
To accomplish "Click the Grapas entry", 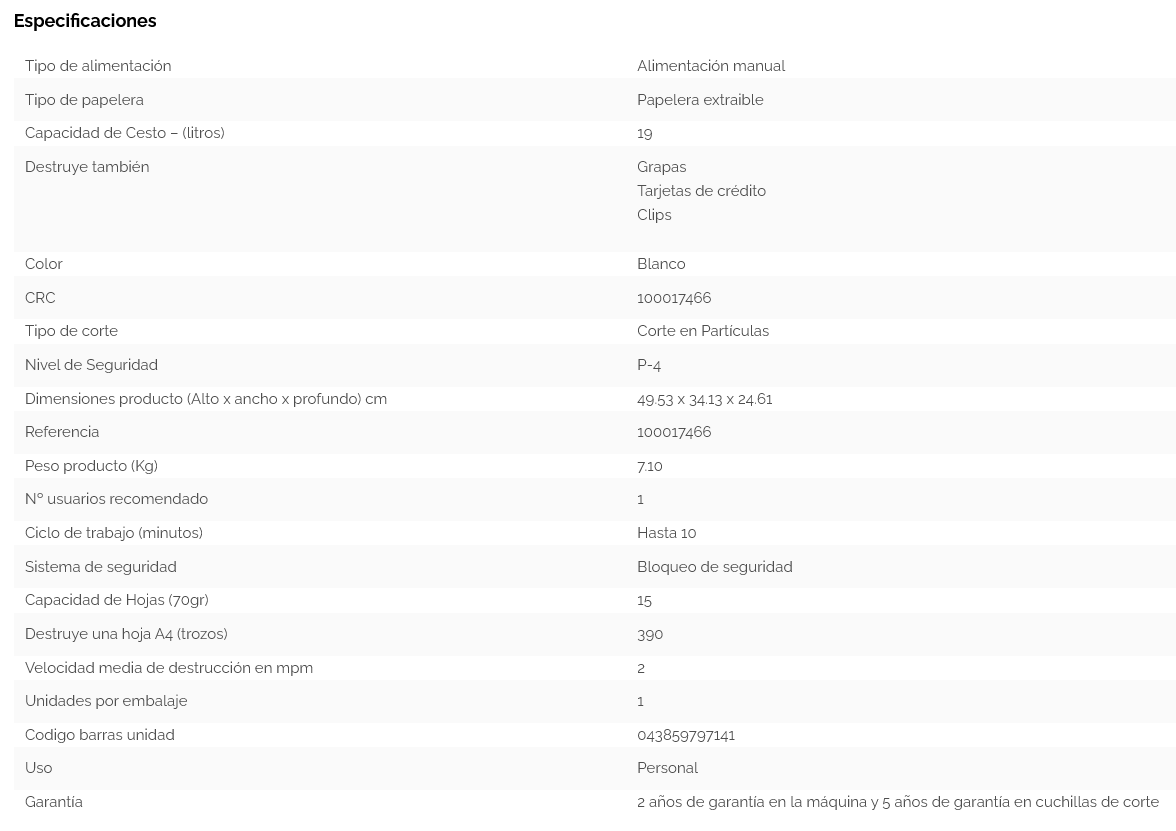I will (x=661, y=167).
